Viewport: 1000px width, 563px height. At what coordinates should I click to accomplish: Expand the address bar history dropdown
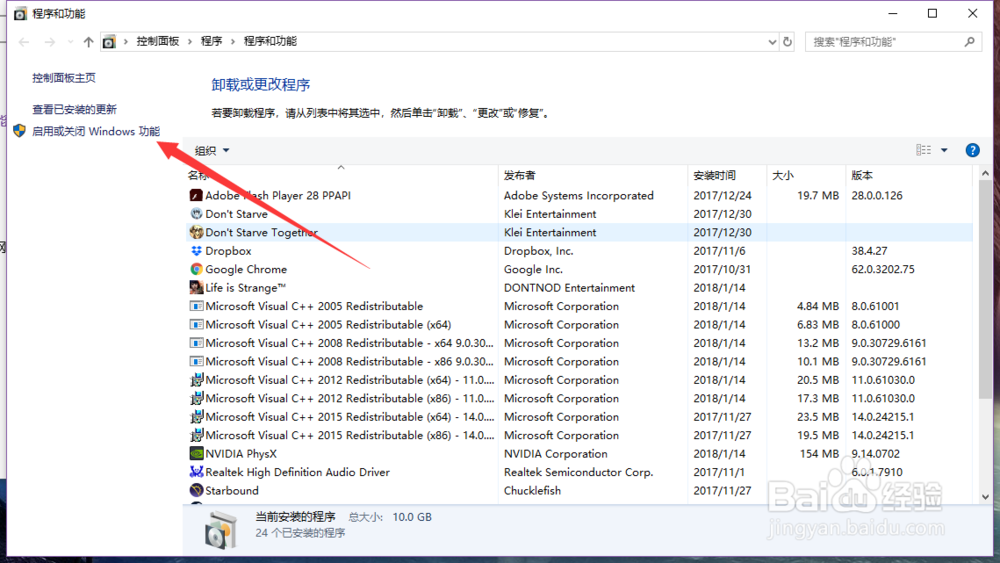tap(772, 42)
